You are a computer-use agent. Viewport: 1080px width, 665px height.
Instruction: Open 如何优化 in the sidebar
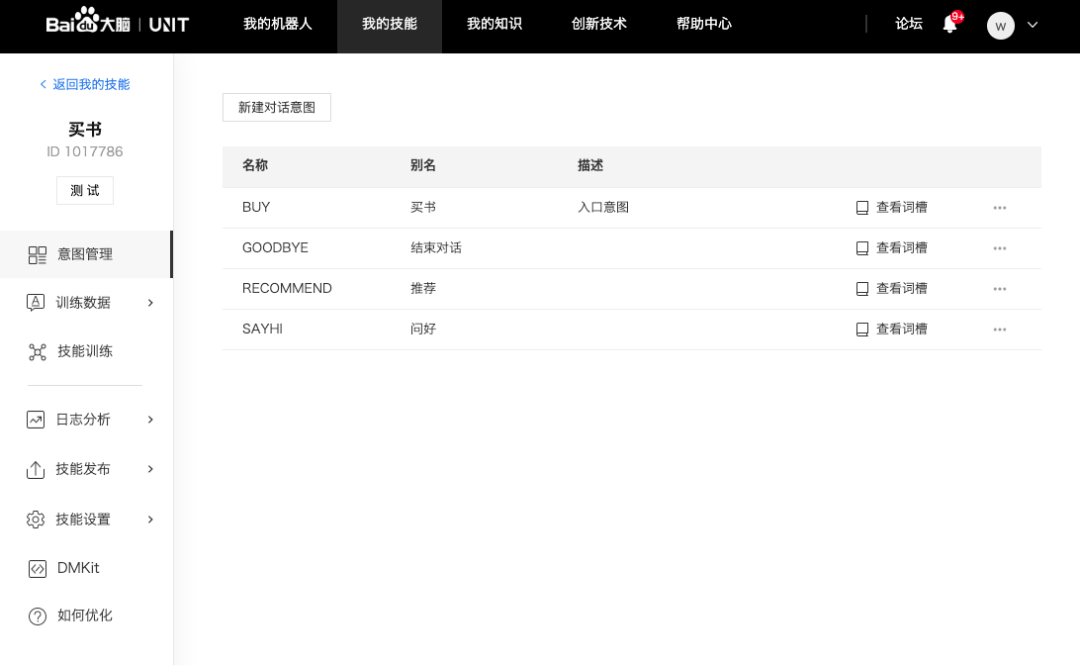pos(85,615)
